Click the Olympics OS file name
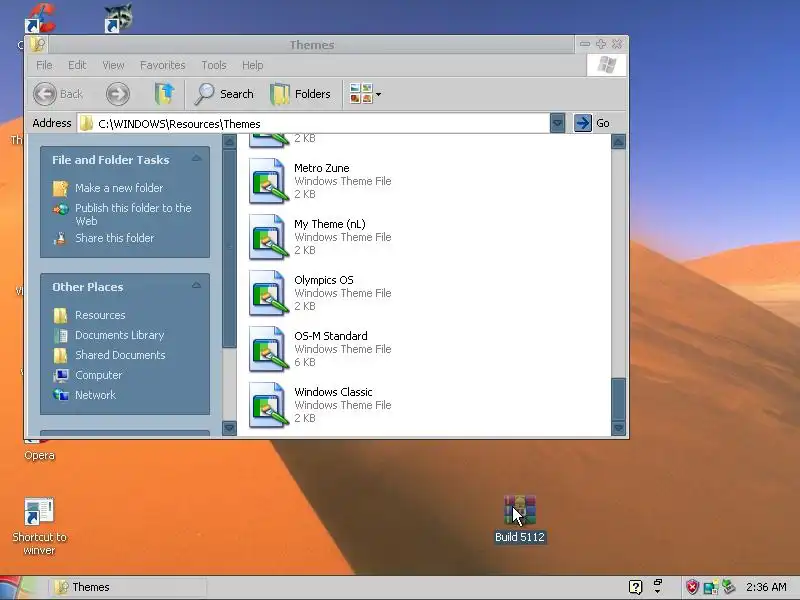 (323, 280)
